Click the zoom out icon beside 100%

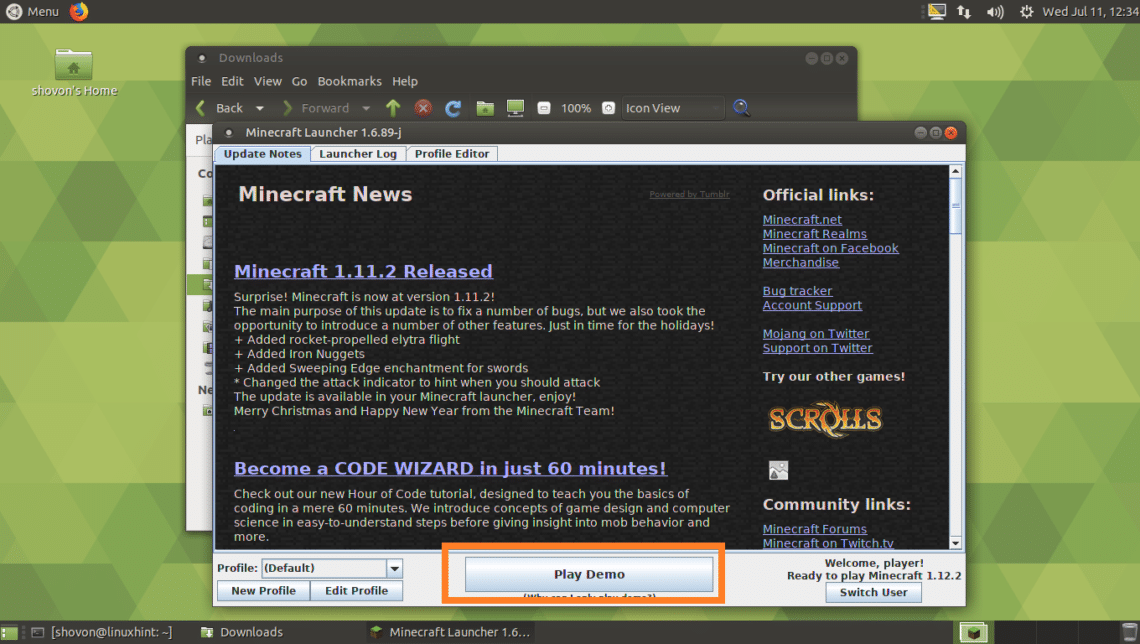pyautogui.click(x=543, y=108)
